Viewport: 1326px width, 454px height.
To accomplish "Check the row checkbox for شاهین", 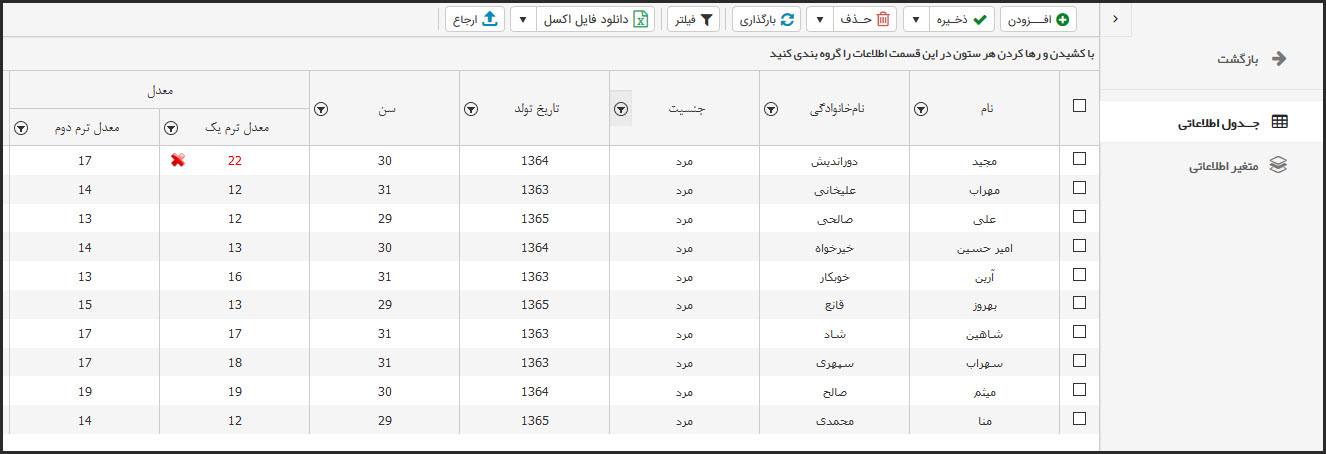I will (x=1079, y=332).
